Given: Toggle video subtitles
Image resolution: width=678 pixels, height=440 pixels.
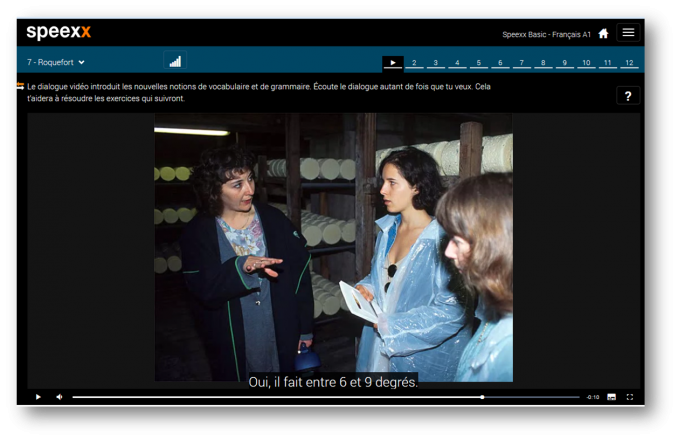Looking at the screenshot, I should pos(611,397).
